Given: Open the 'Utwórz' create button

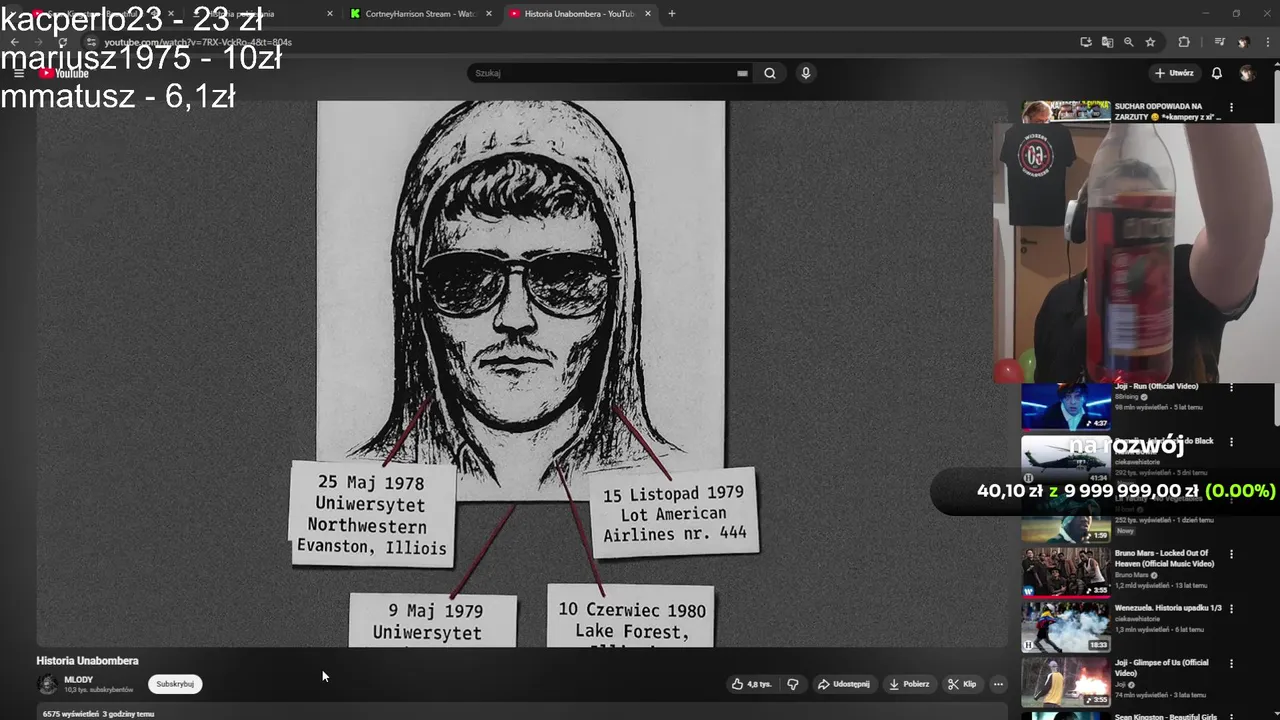Looking at the screenshot, I should 1174,73.
